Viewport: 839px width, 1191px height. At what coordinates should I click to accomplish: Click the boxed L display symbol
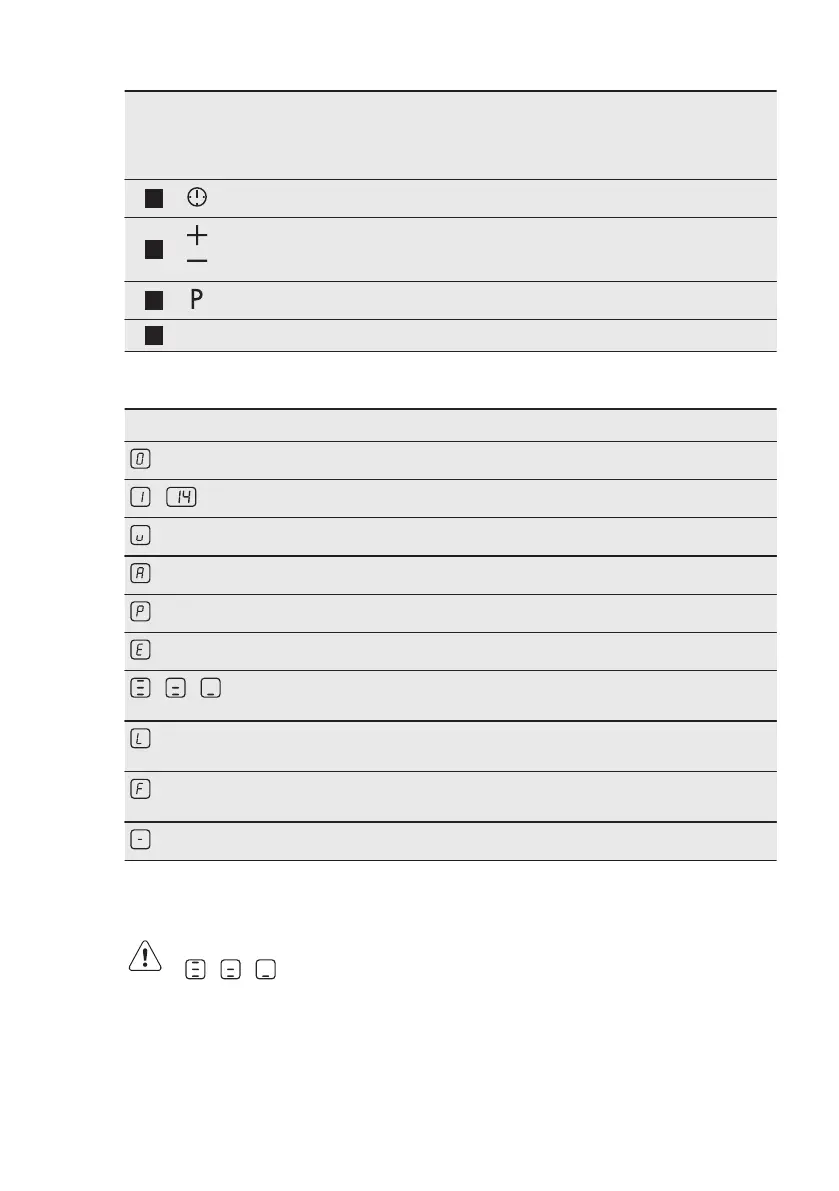[x=140, y=737]
